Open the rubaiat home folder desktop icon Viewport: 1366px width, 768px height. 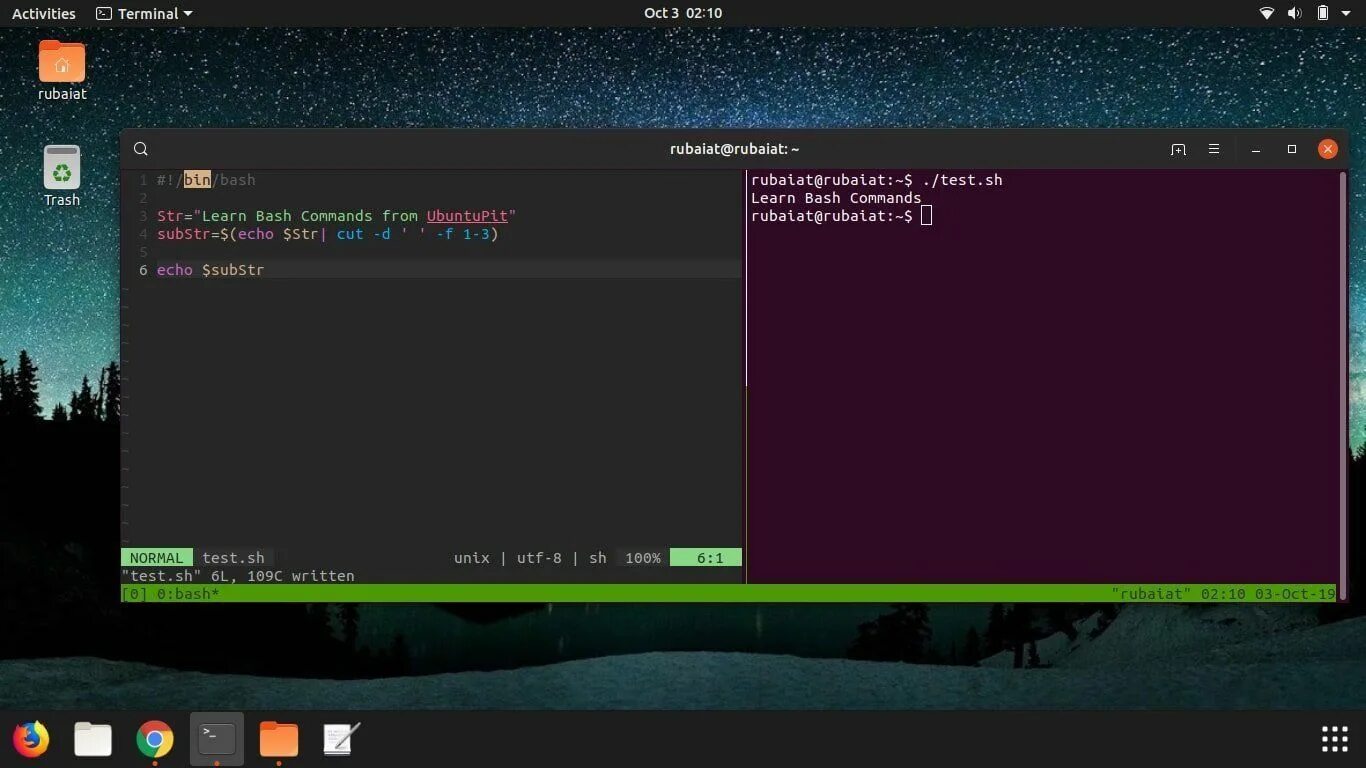pyautogui.click(x=62, y=70)
